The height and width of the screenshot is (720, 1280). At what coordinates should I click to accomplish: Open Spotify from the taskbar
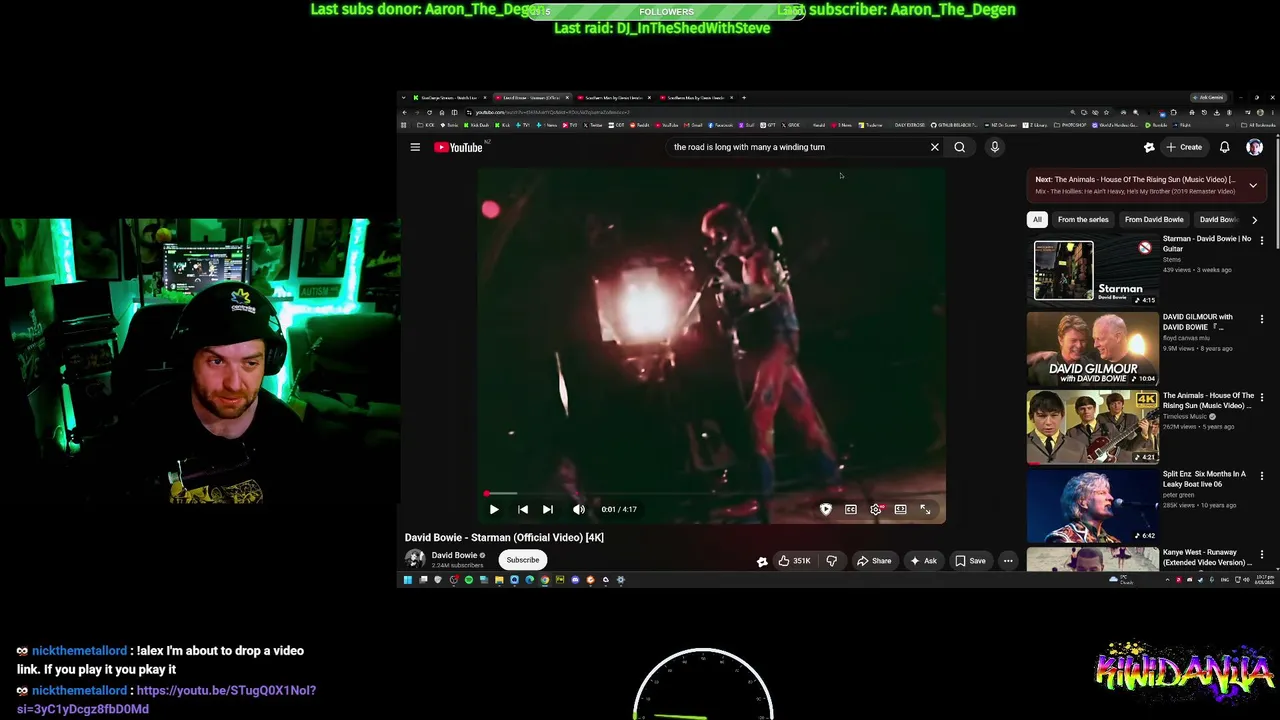point(468,580)
